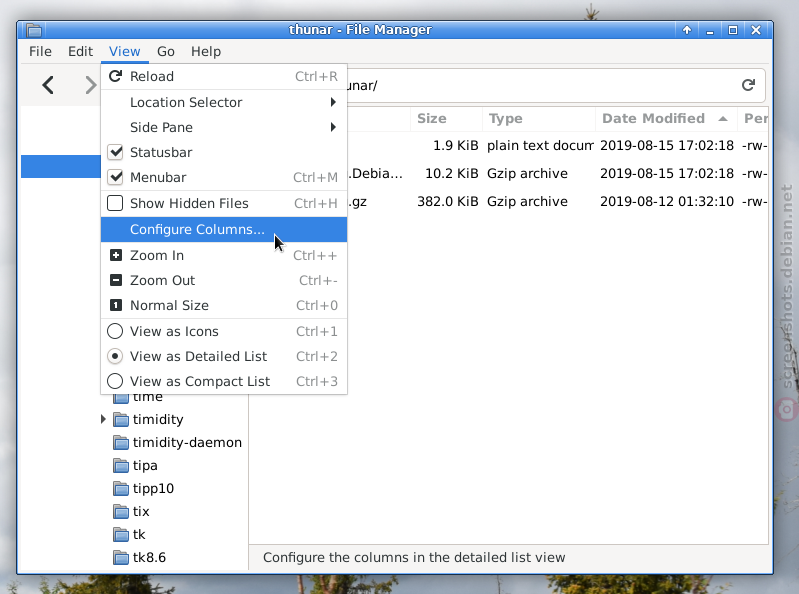This screenshot has height=594, width=799.
Task: Click the Date Modified sort arrow
Action: pyautogui.click(x=723, y=119)
